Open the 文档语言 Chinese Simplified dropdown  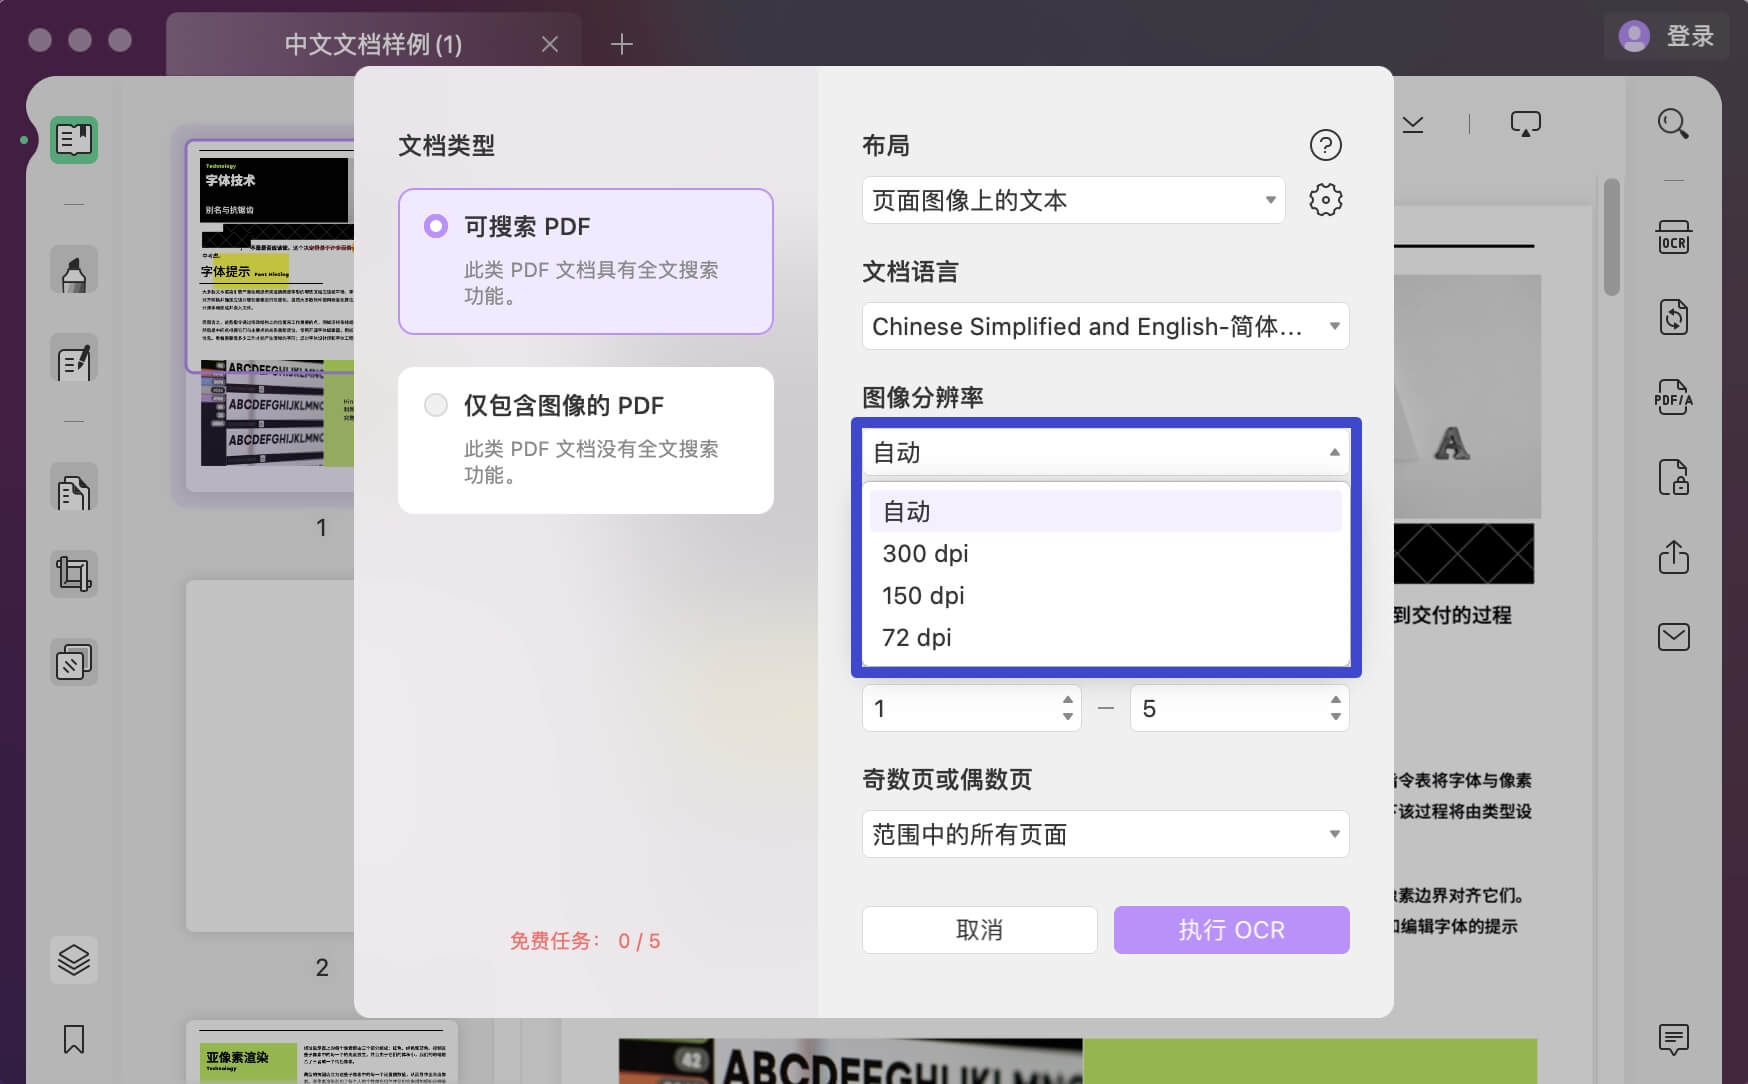pos(1105,326)
